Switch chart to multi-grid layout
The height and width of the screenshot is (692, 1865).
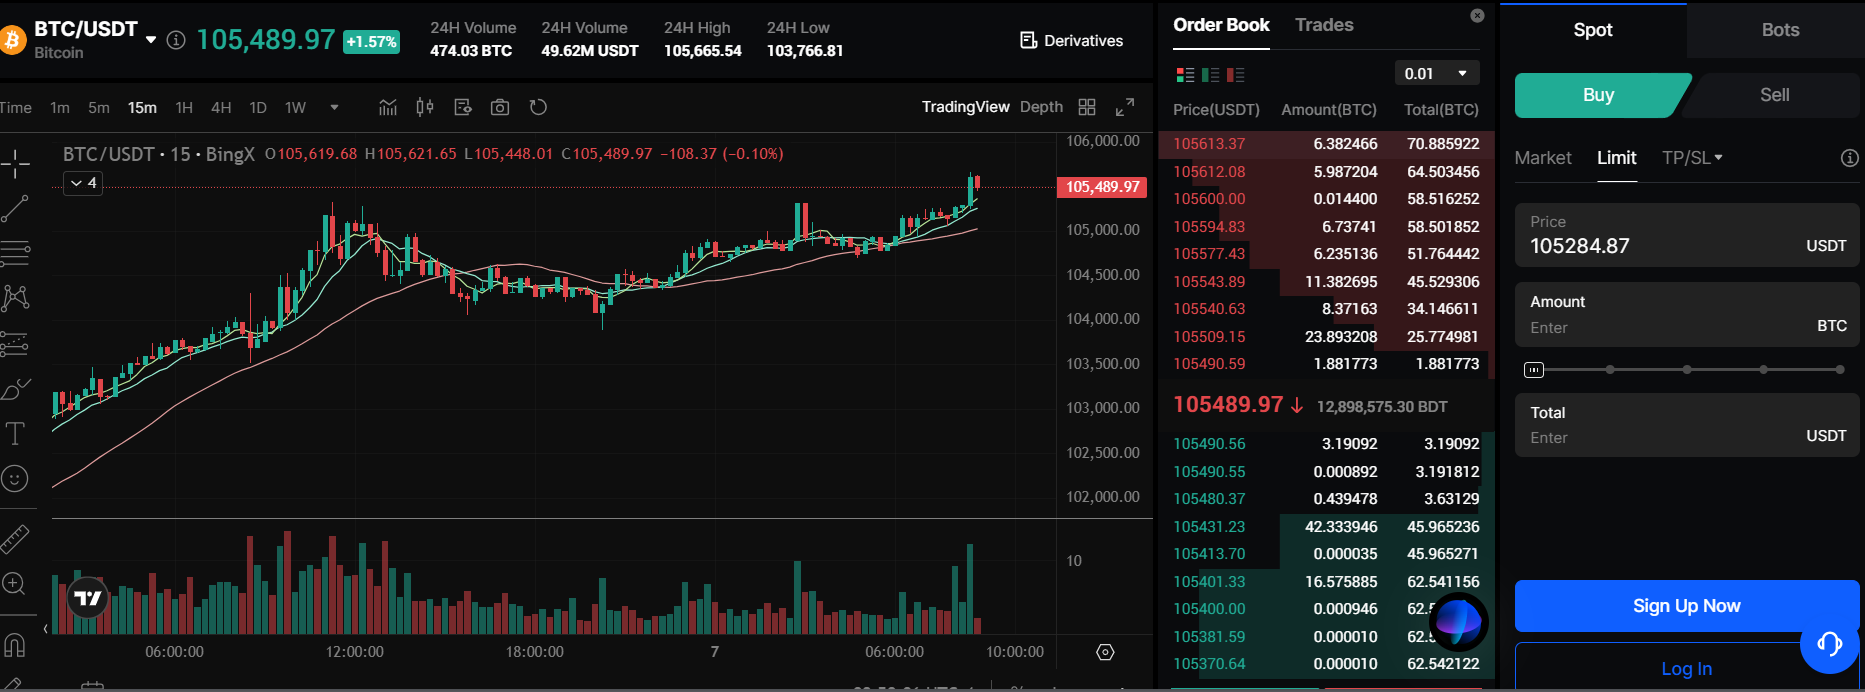click(x=1087, y=107)
